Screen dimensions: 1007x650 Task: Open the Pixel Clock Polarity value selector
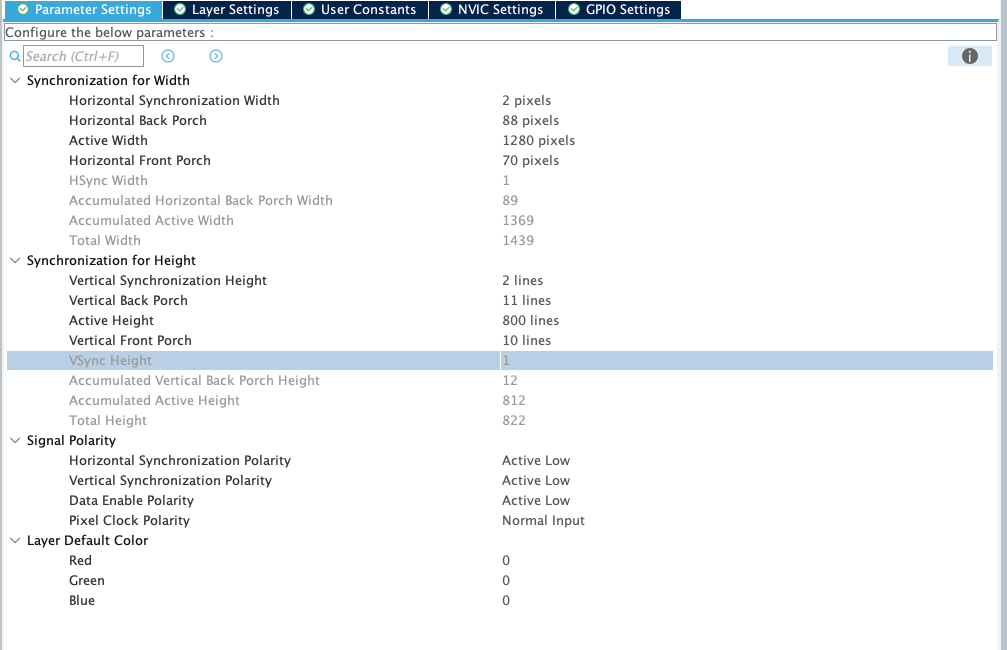[x=543, y=520]
